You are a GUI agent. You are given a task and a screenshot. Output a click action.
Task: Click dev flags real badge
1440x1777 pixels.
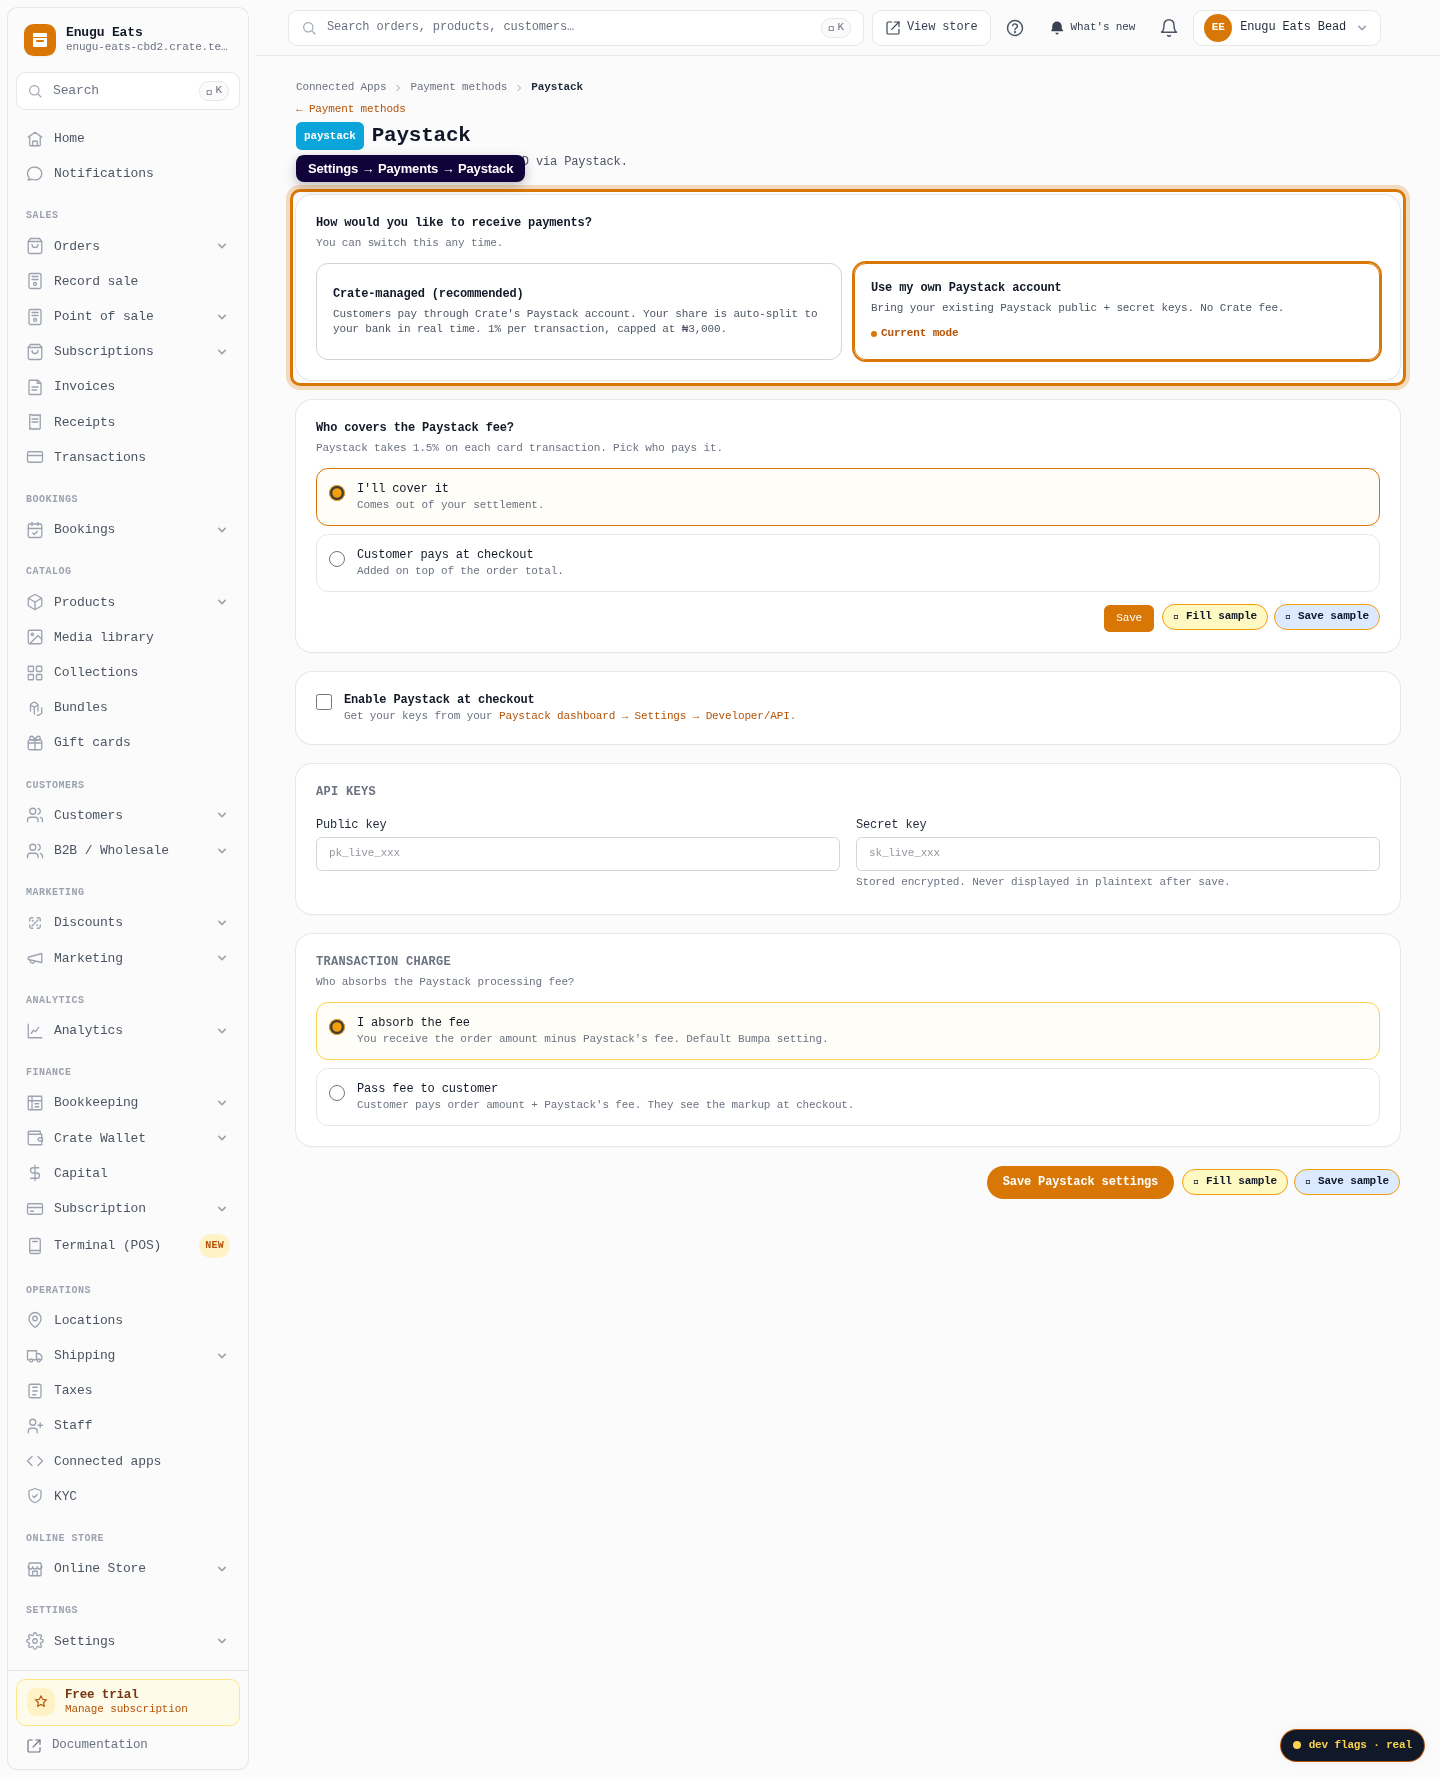tap(1352, 1745)
